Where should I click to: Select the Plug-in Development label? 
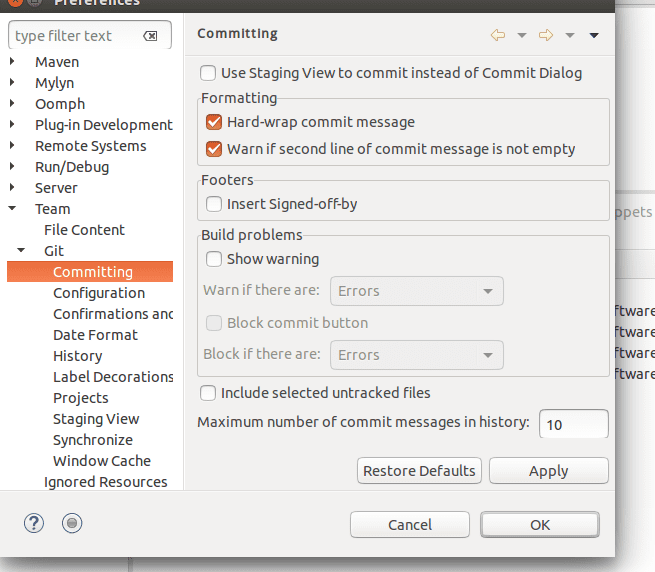tap(104, 125)
